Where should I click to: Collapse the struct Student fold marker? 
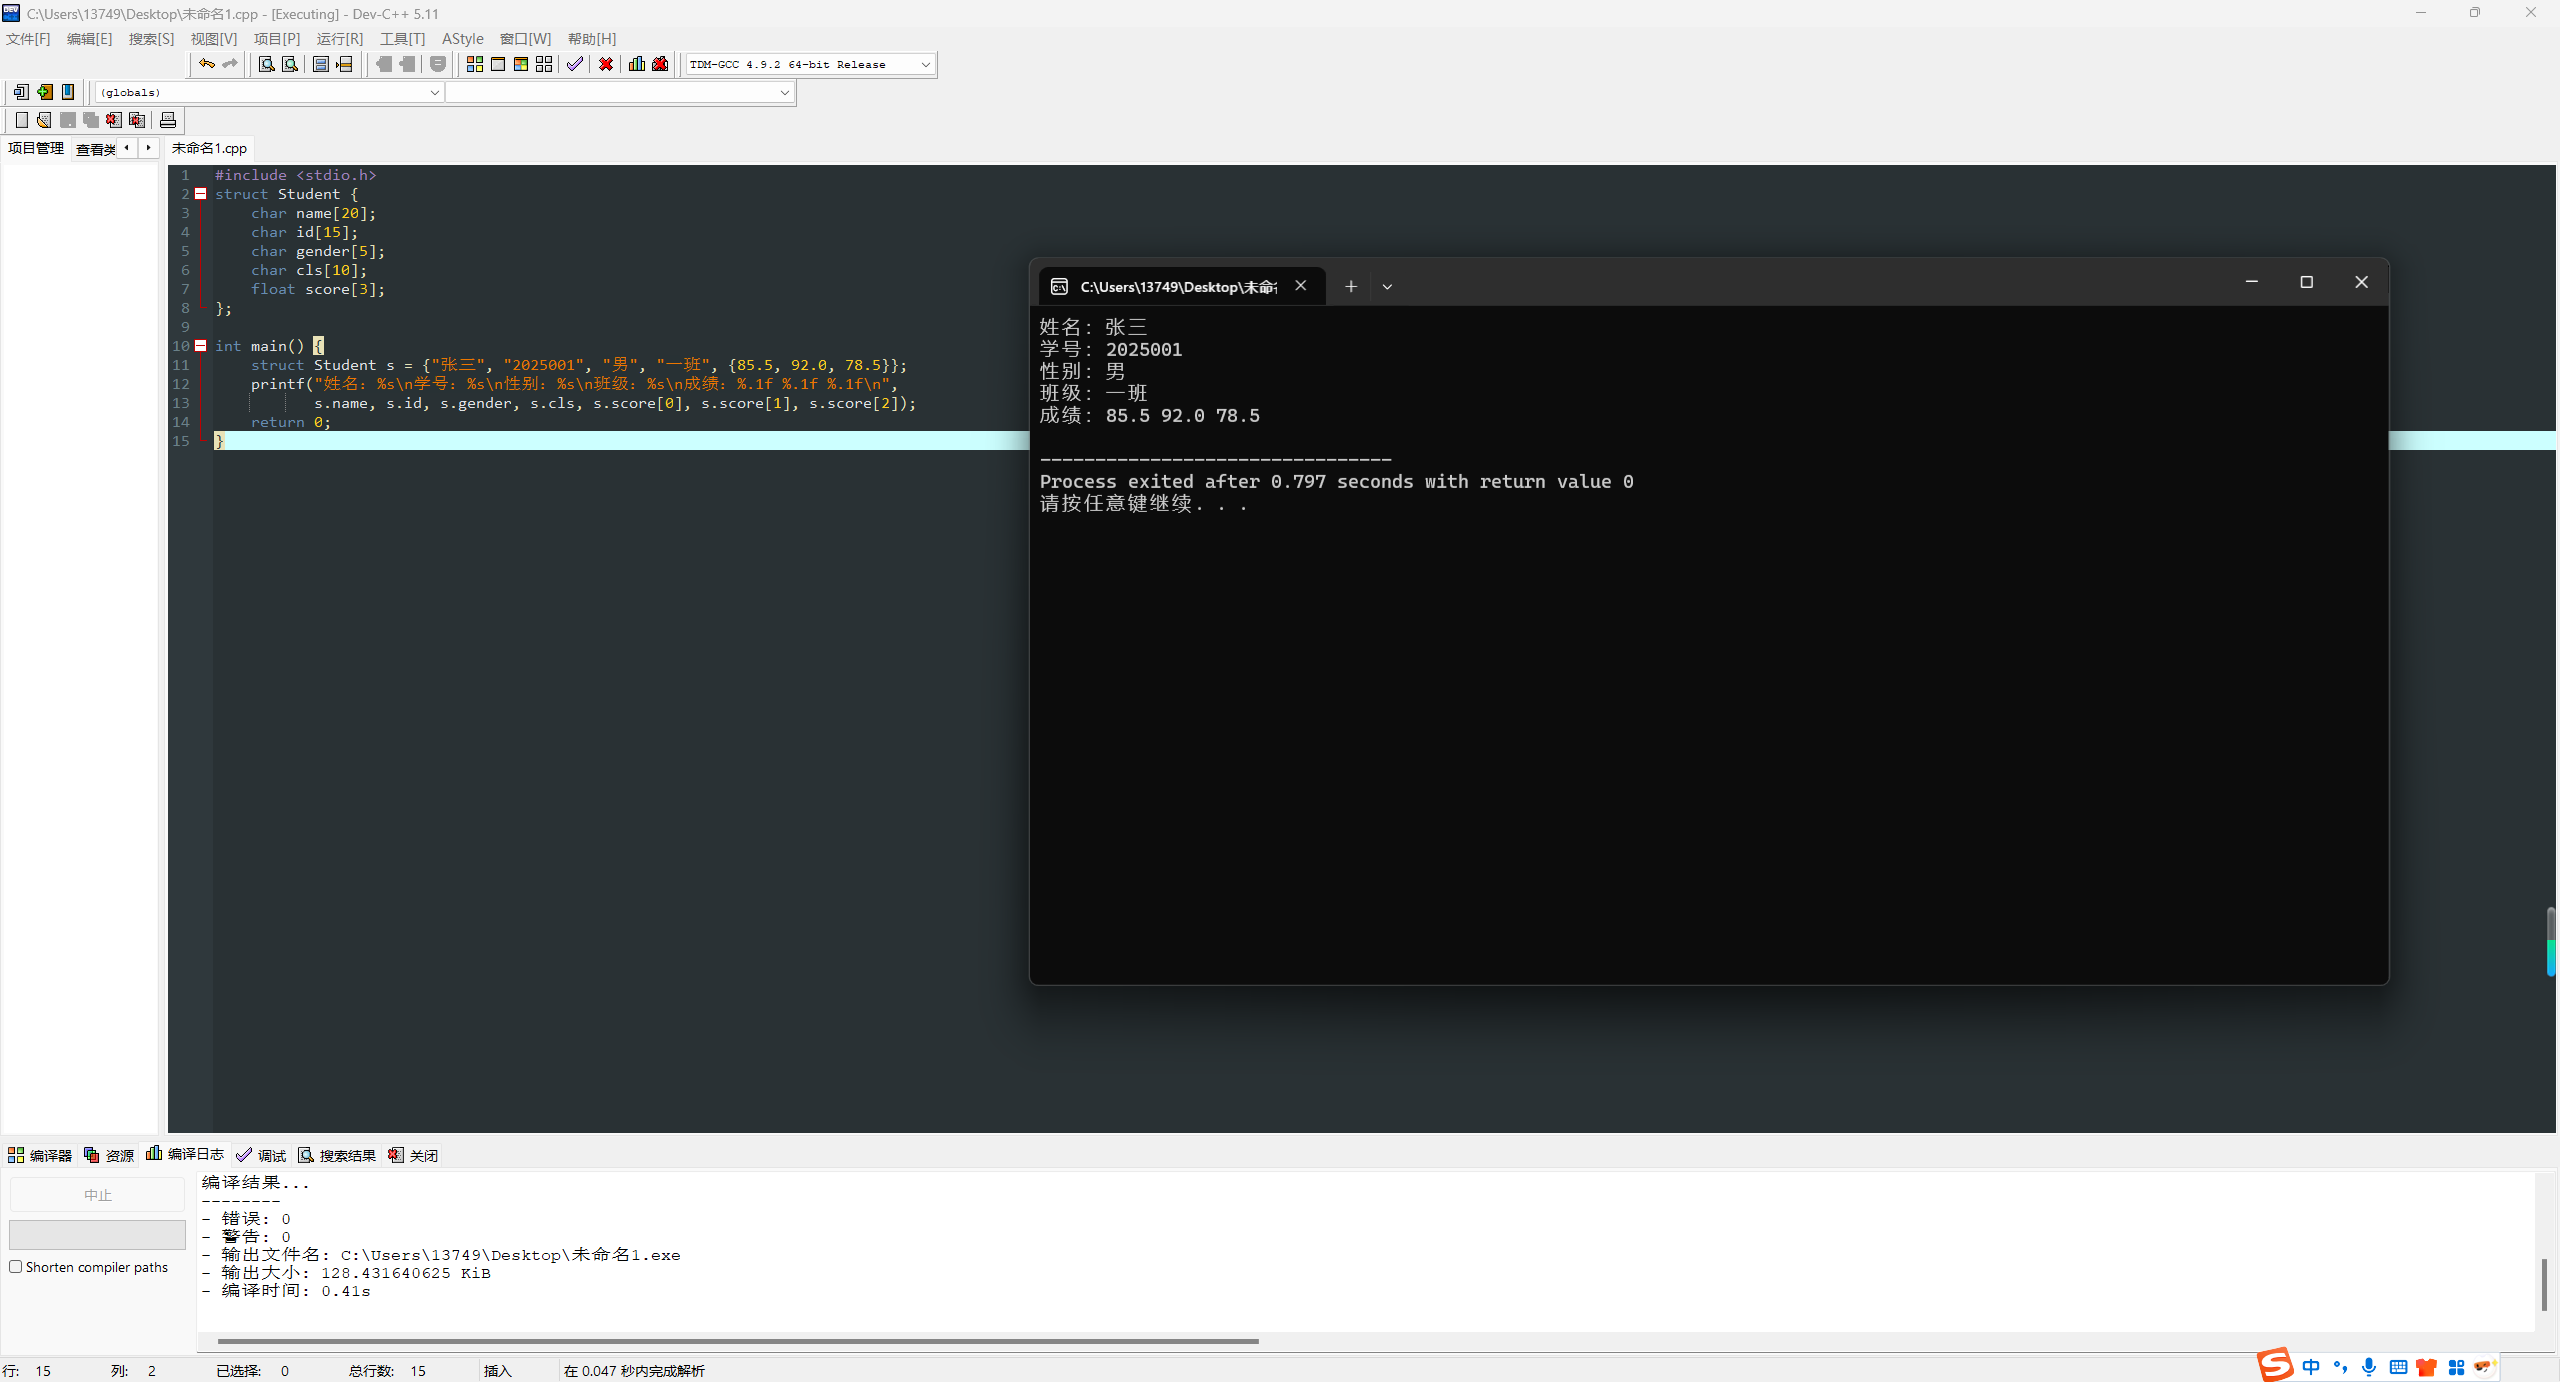coord(201,194)
